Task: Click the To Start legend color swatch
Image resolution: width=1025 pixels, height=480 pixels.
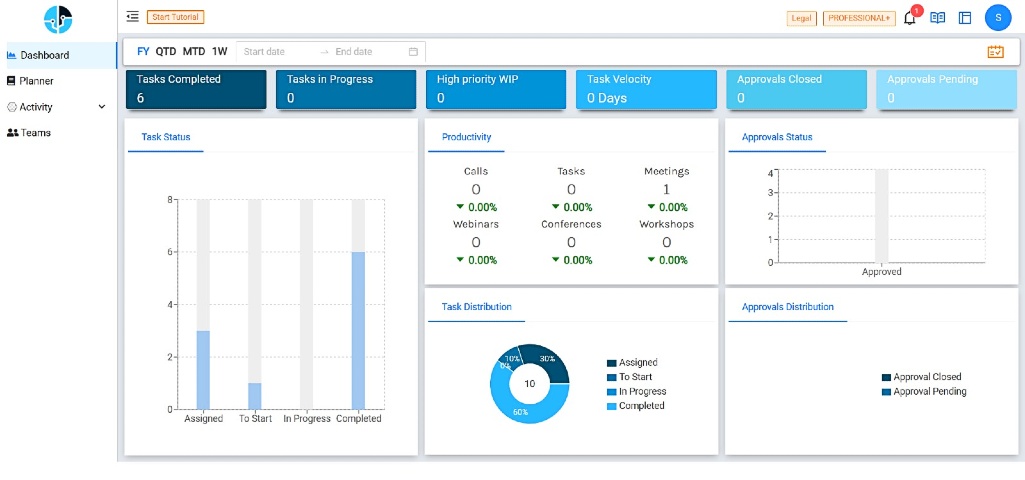Action: click(x=612, y=377)
